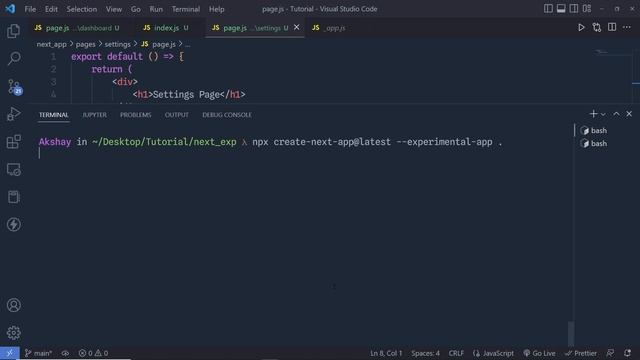Close the page.js settings tab

pos(297,27)
